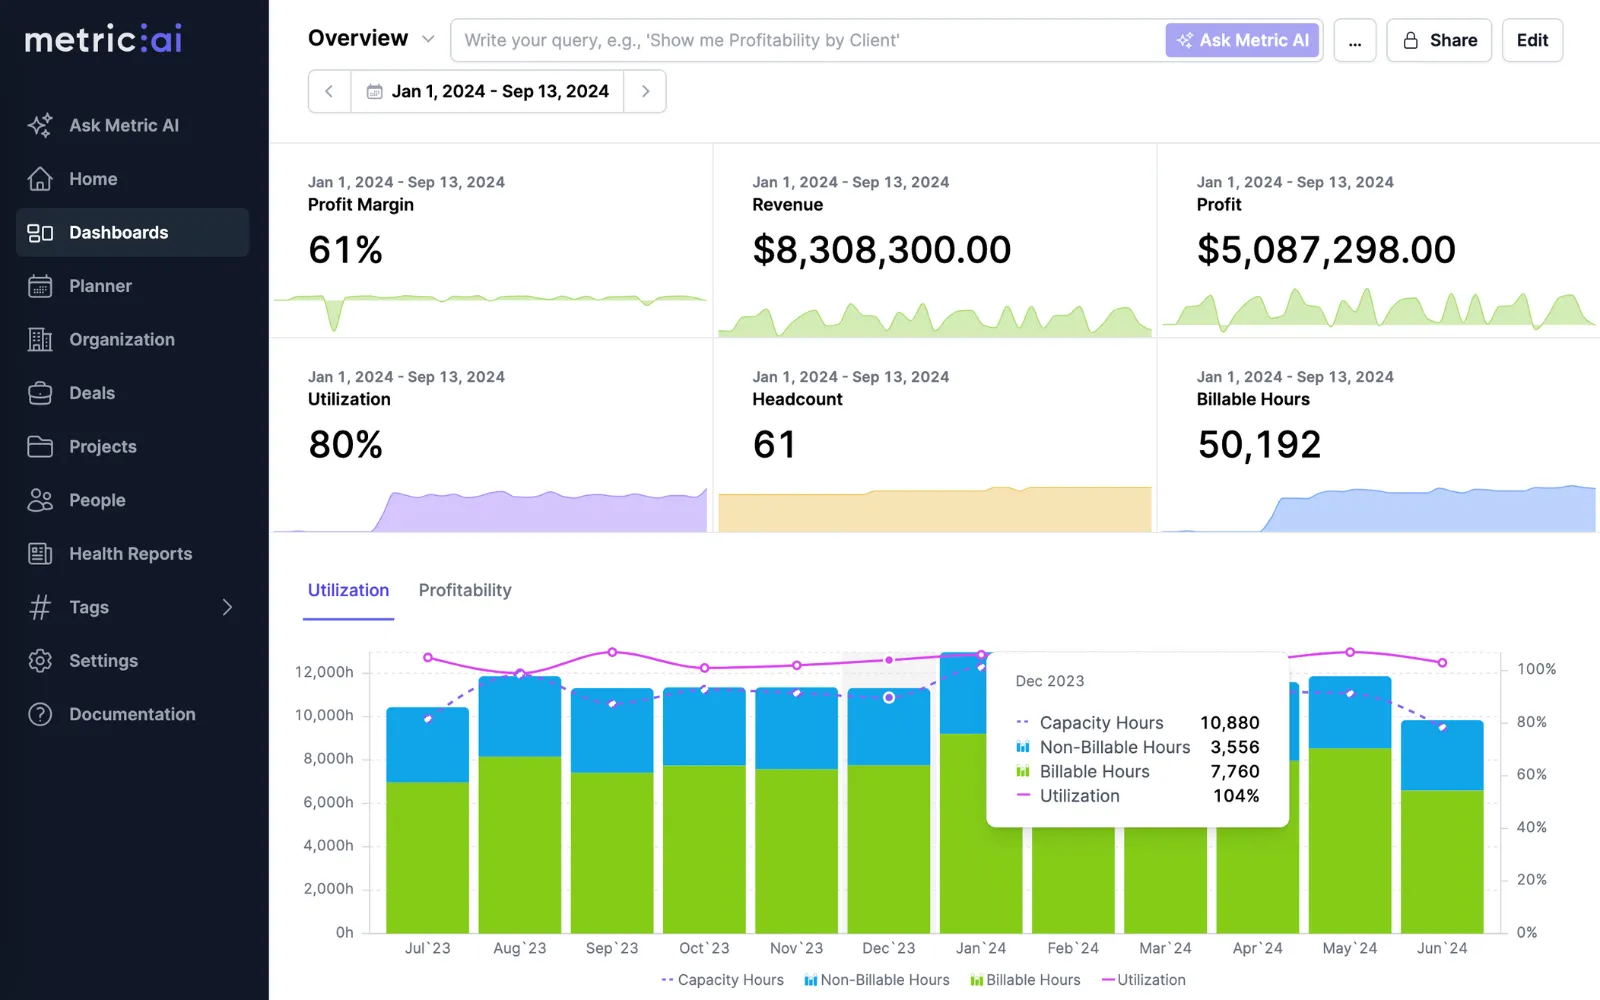Click the Health Reports newspaper icon

(x=40, y=554)
